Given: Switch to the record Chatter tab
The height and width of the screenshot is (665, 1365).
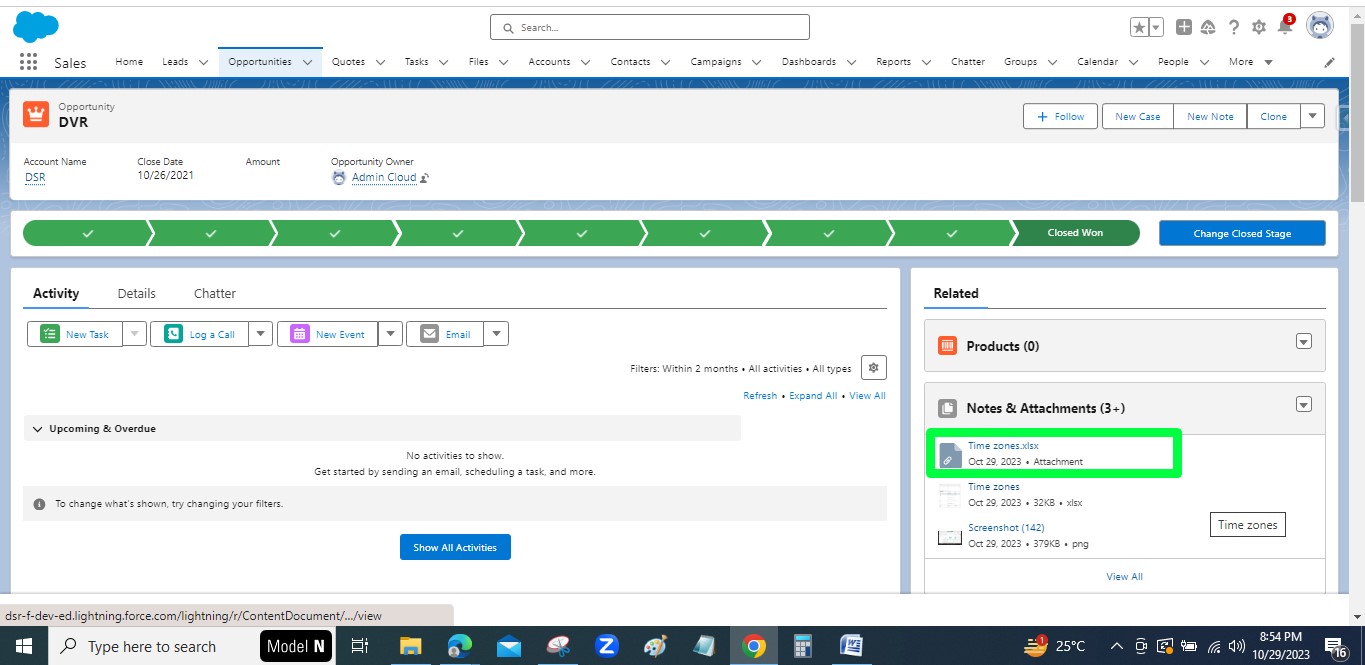Looking at the screenshot, I should pos(215,293).
